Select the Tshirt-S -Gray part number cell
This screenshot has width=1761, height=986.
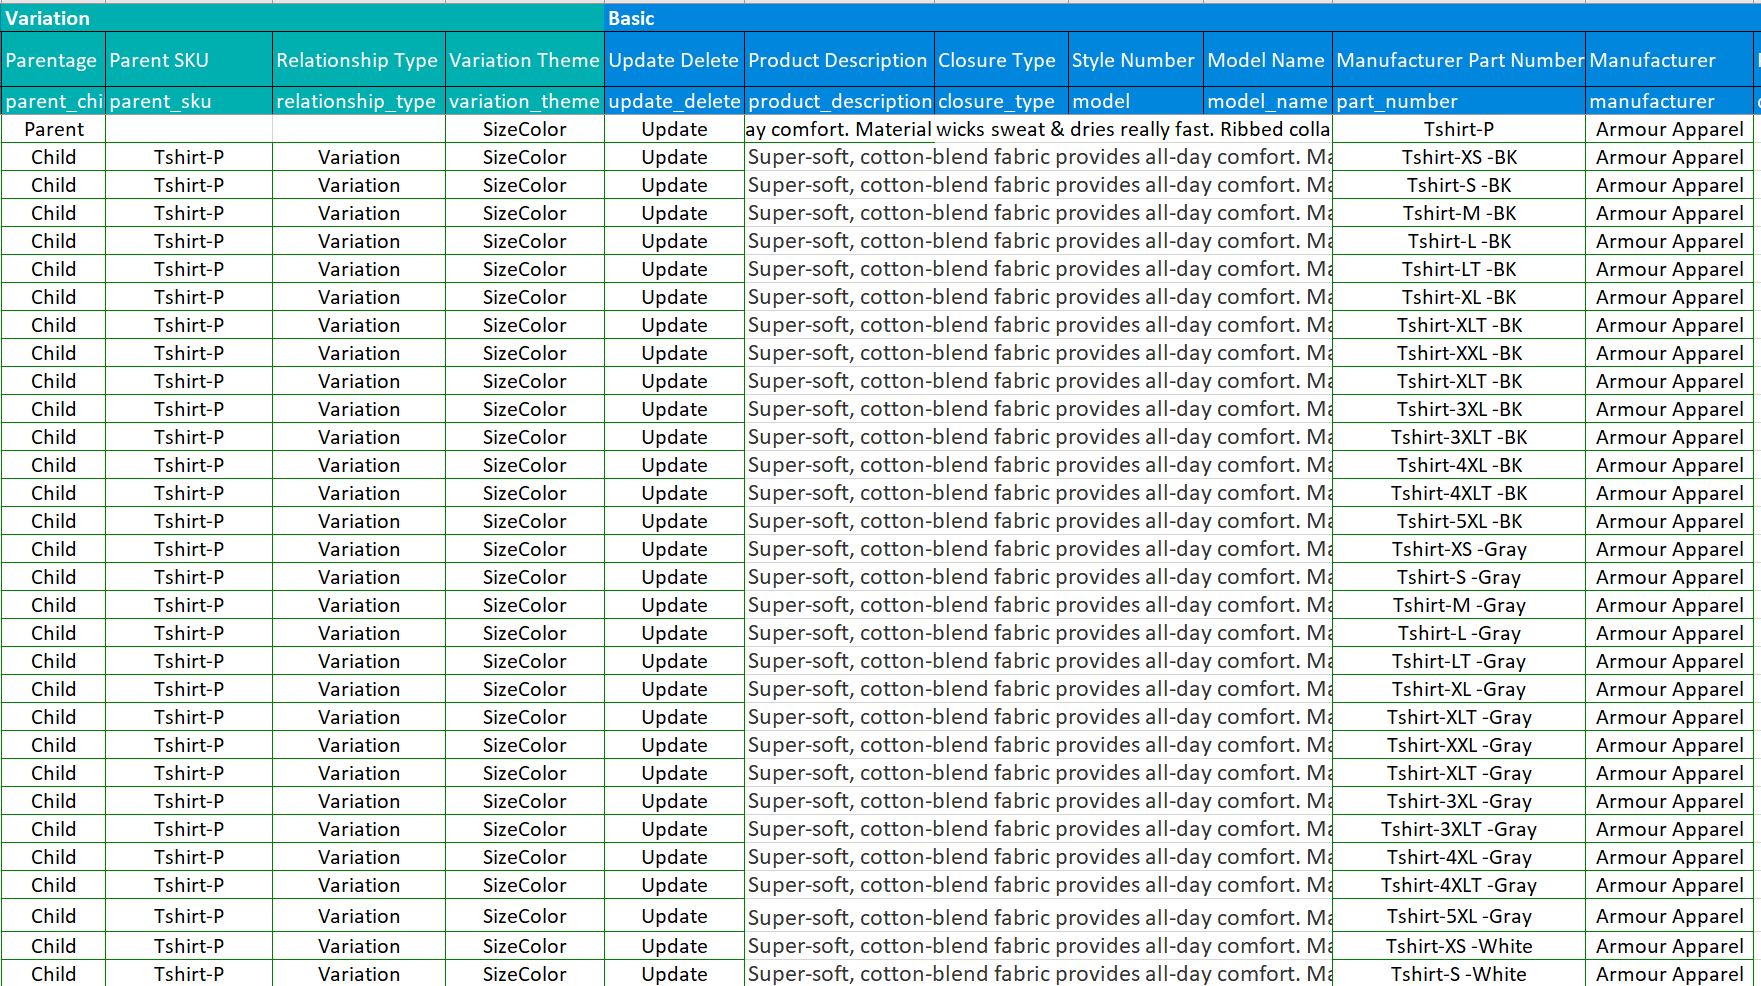1459,577
